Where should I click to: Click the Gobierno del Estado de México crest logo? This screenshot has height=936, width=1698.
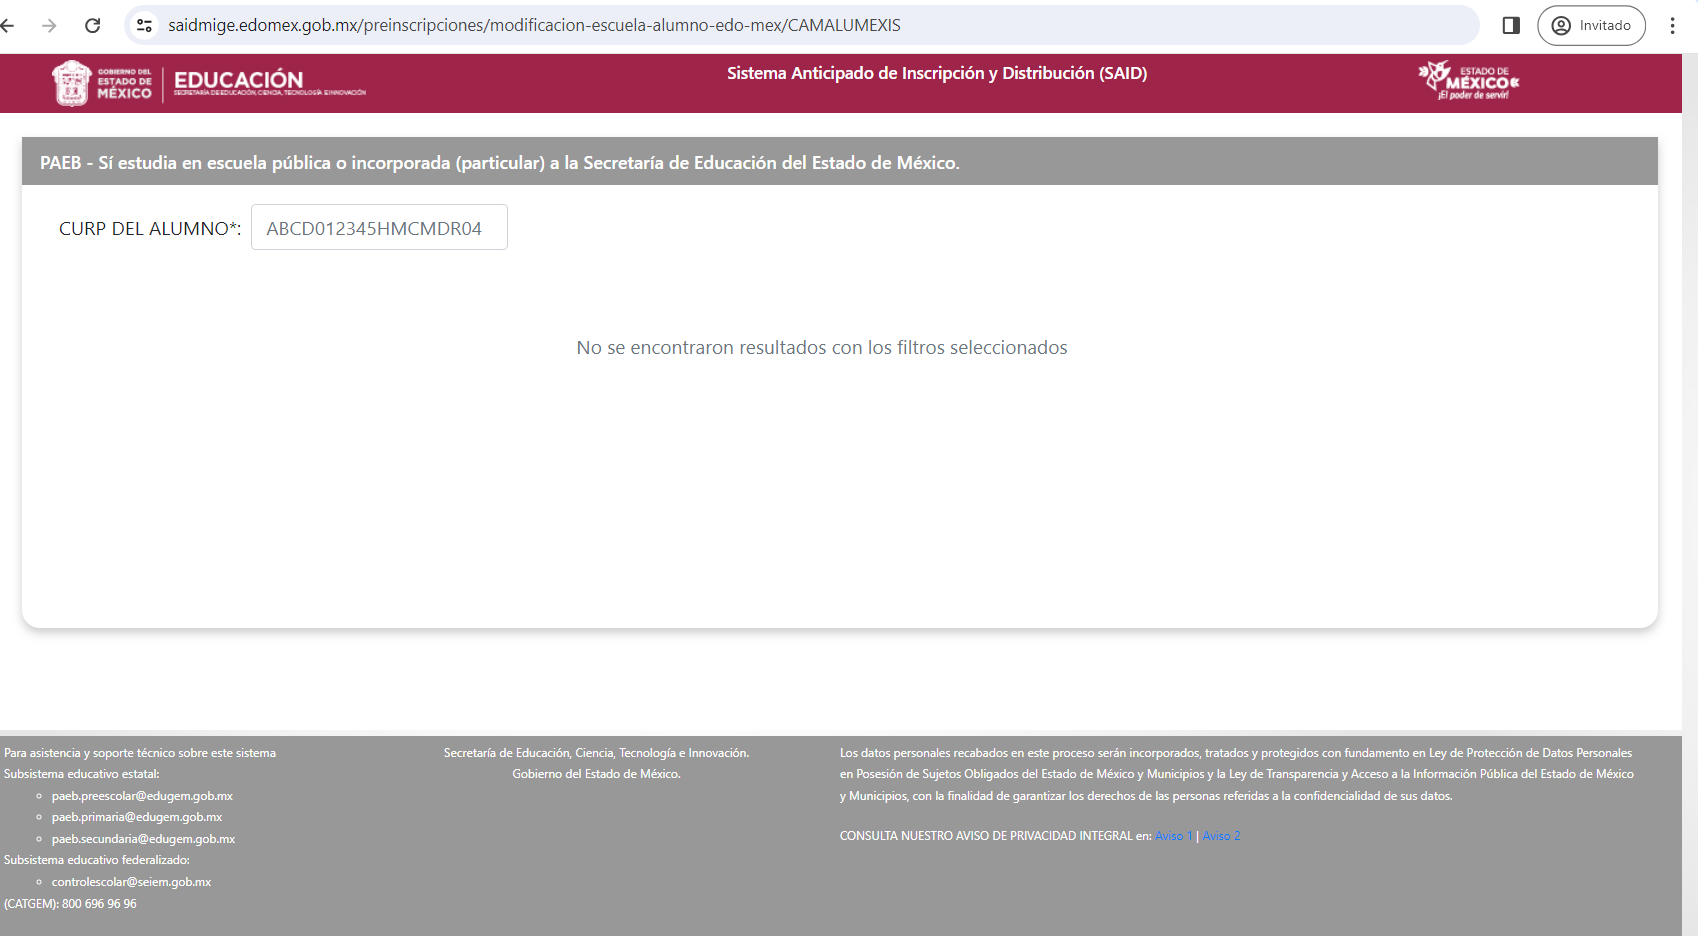coord(72,82)
